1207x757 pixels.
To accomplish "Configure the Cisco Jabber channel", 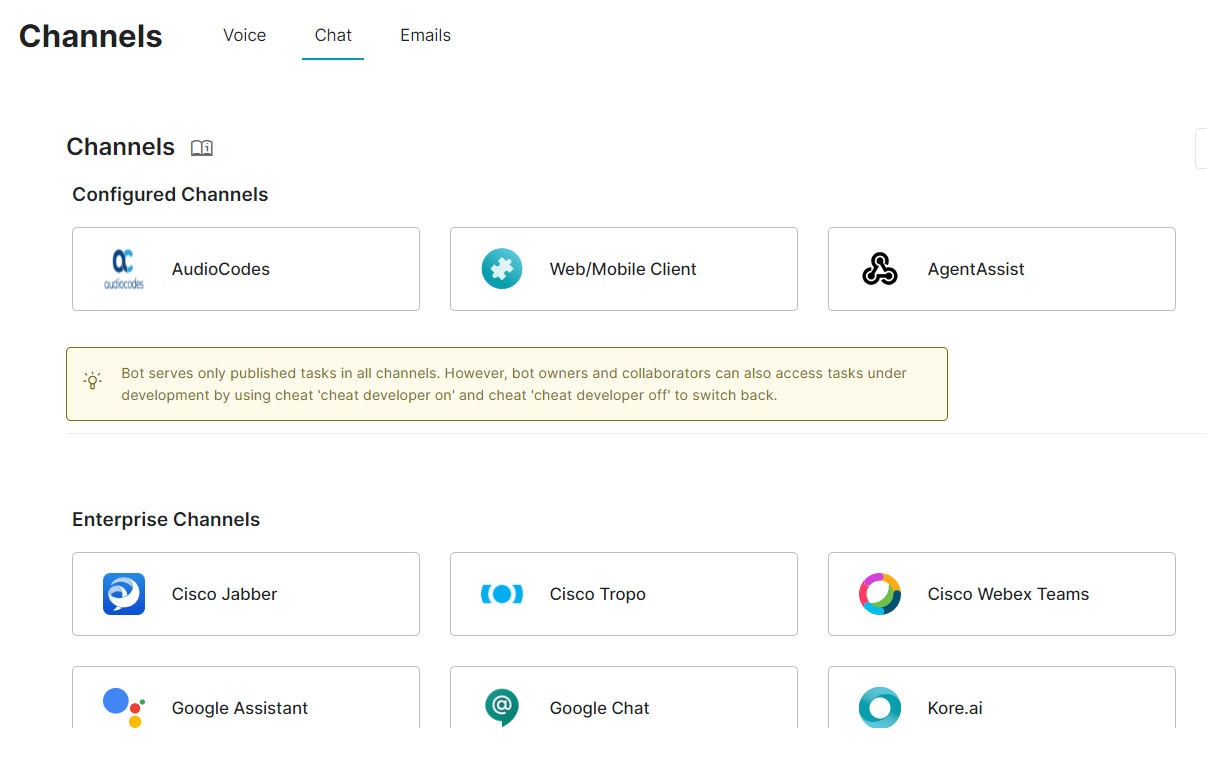I will (x=246, y=594).
